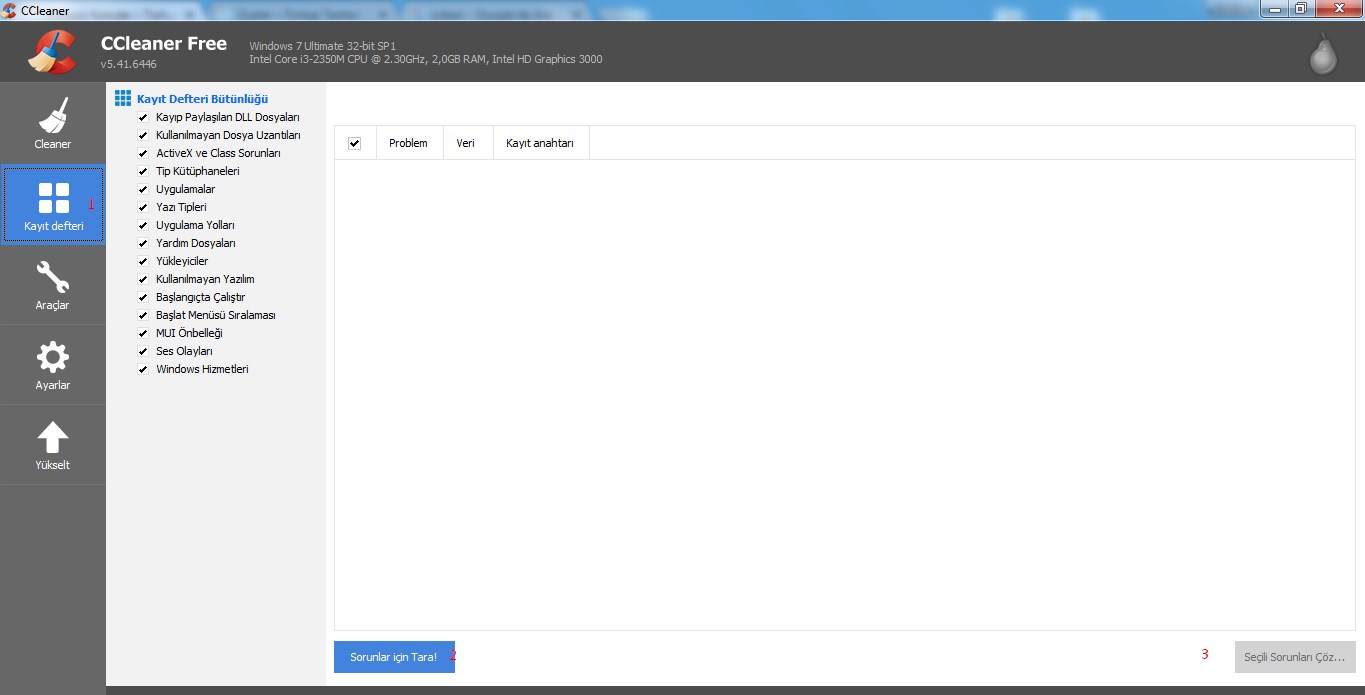Uncheck the Yazı Tipleri option
1365x695 pixels.
[143, 207]
